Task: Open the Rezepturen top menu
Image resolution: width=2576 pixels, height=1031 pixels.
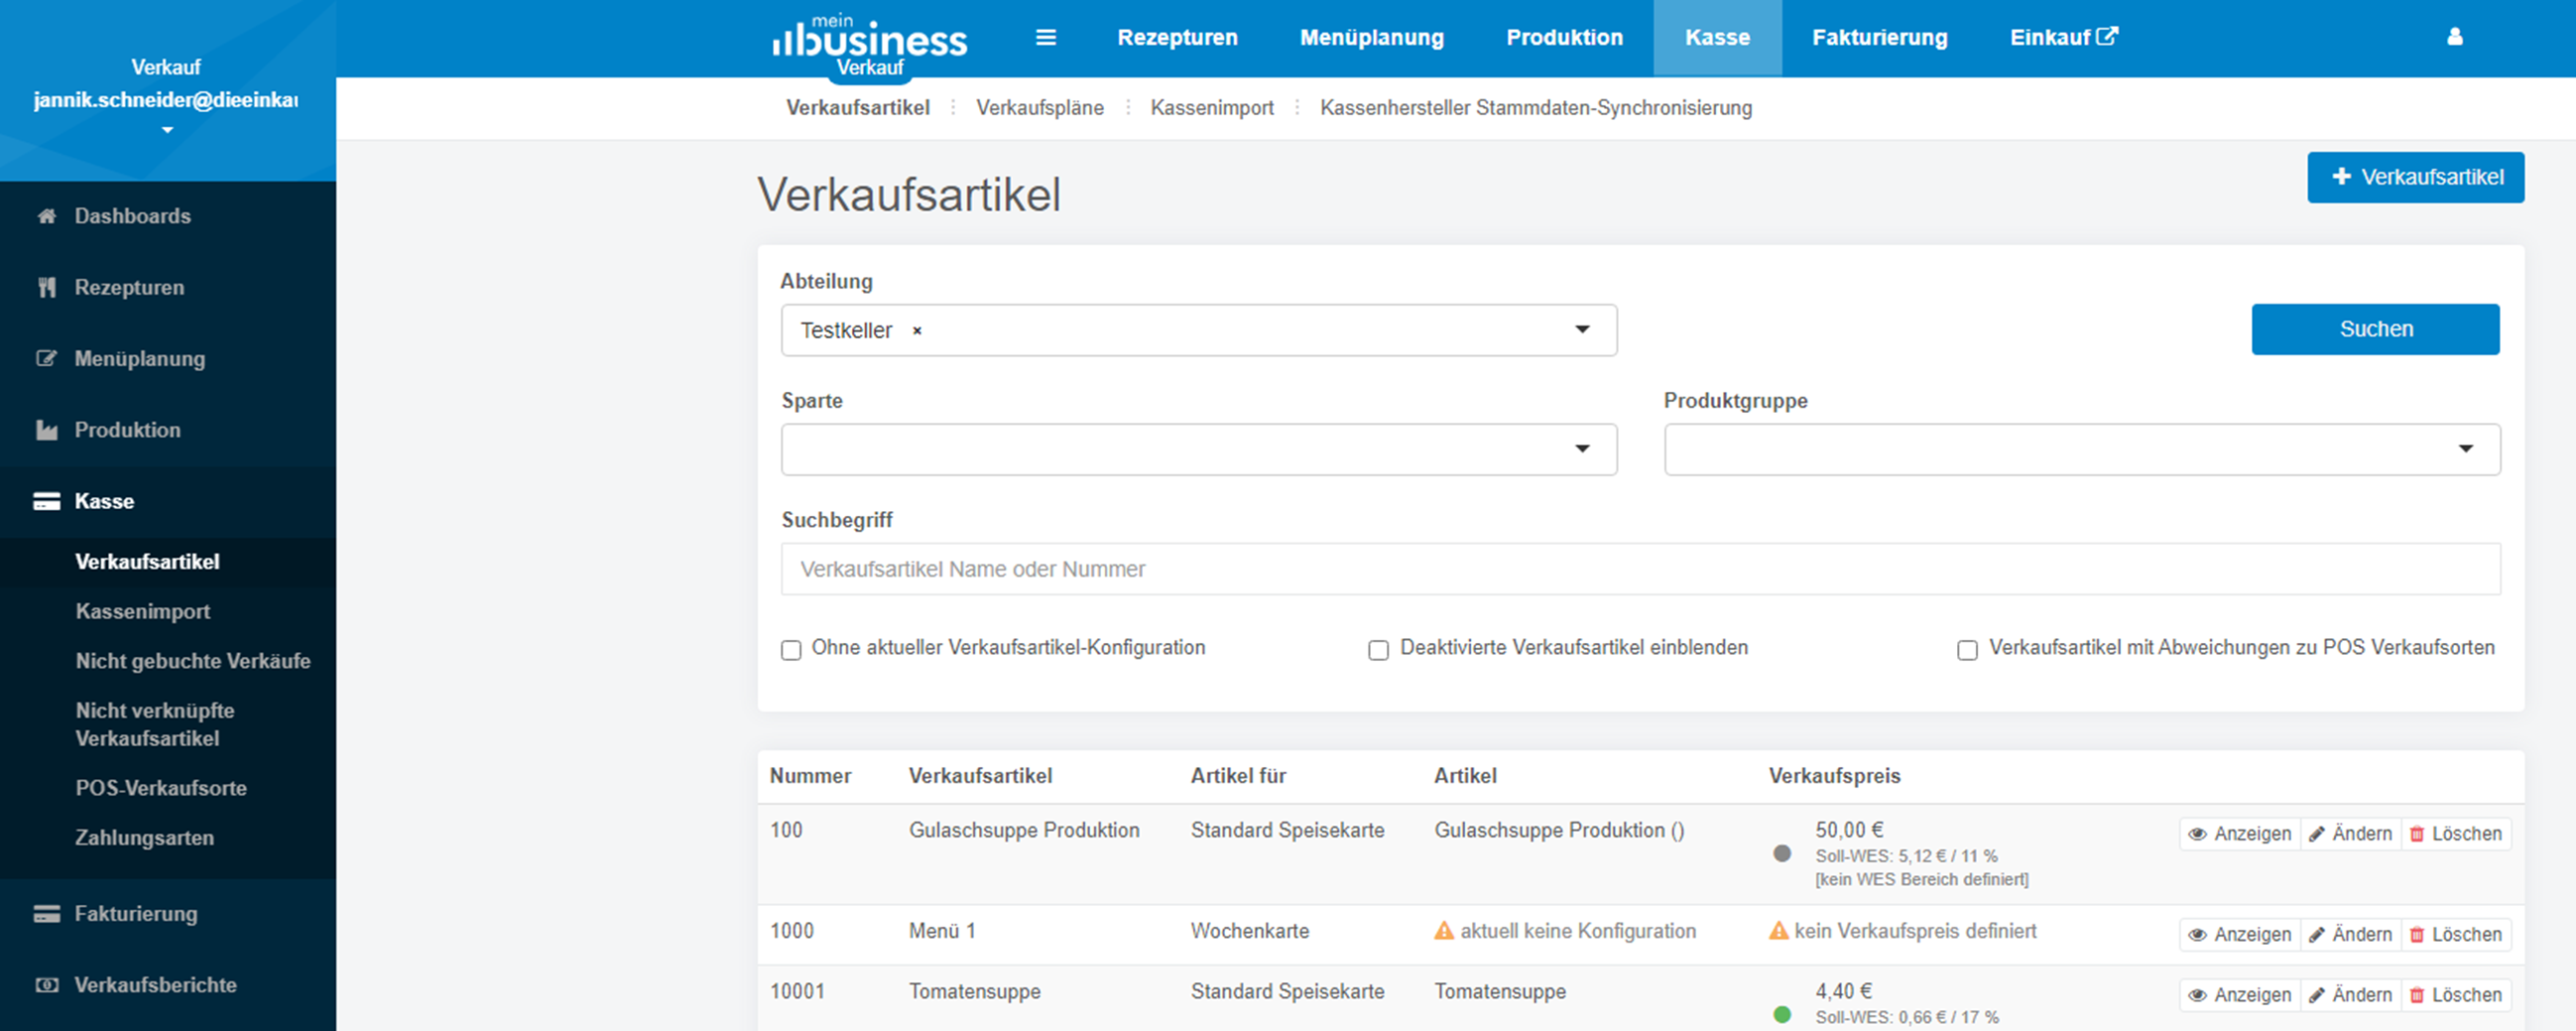Action: point(1177,38)
